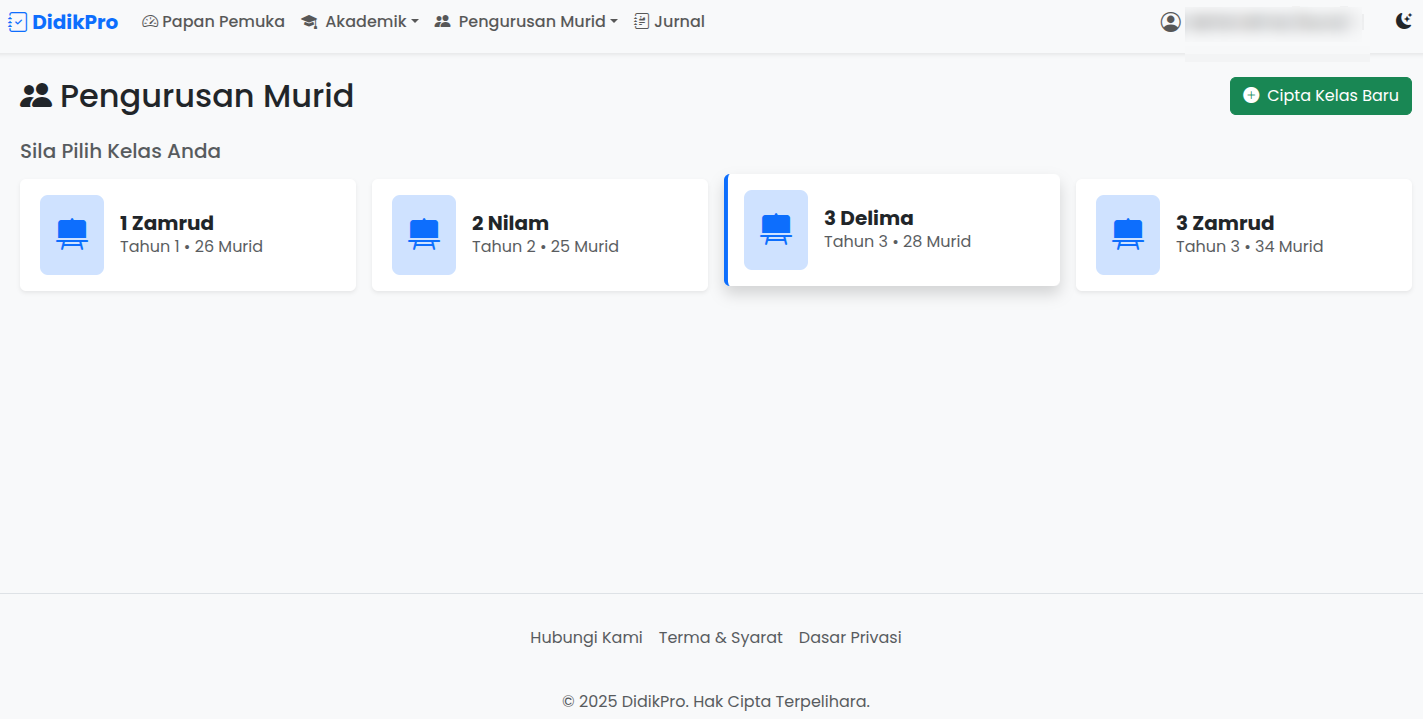View the Terma & Syarat page
The height and width of the screenshot is (719, 1423).
720,637
